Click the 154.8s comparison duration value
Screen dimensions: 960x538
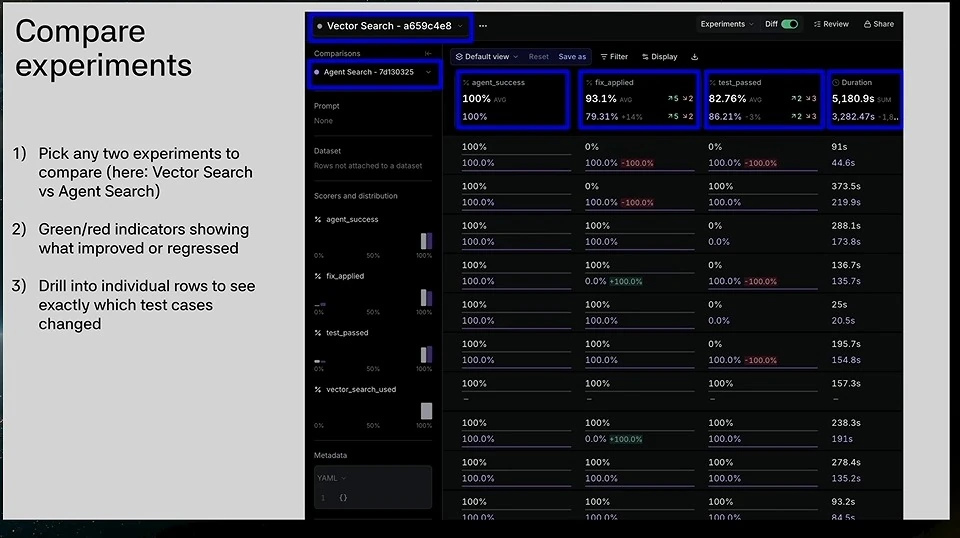click(846, 360)
